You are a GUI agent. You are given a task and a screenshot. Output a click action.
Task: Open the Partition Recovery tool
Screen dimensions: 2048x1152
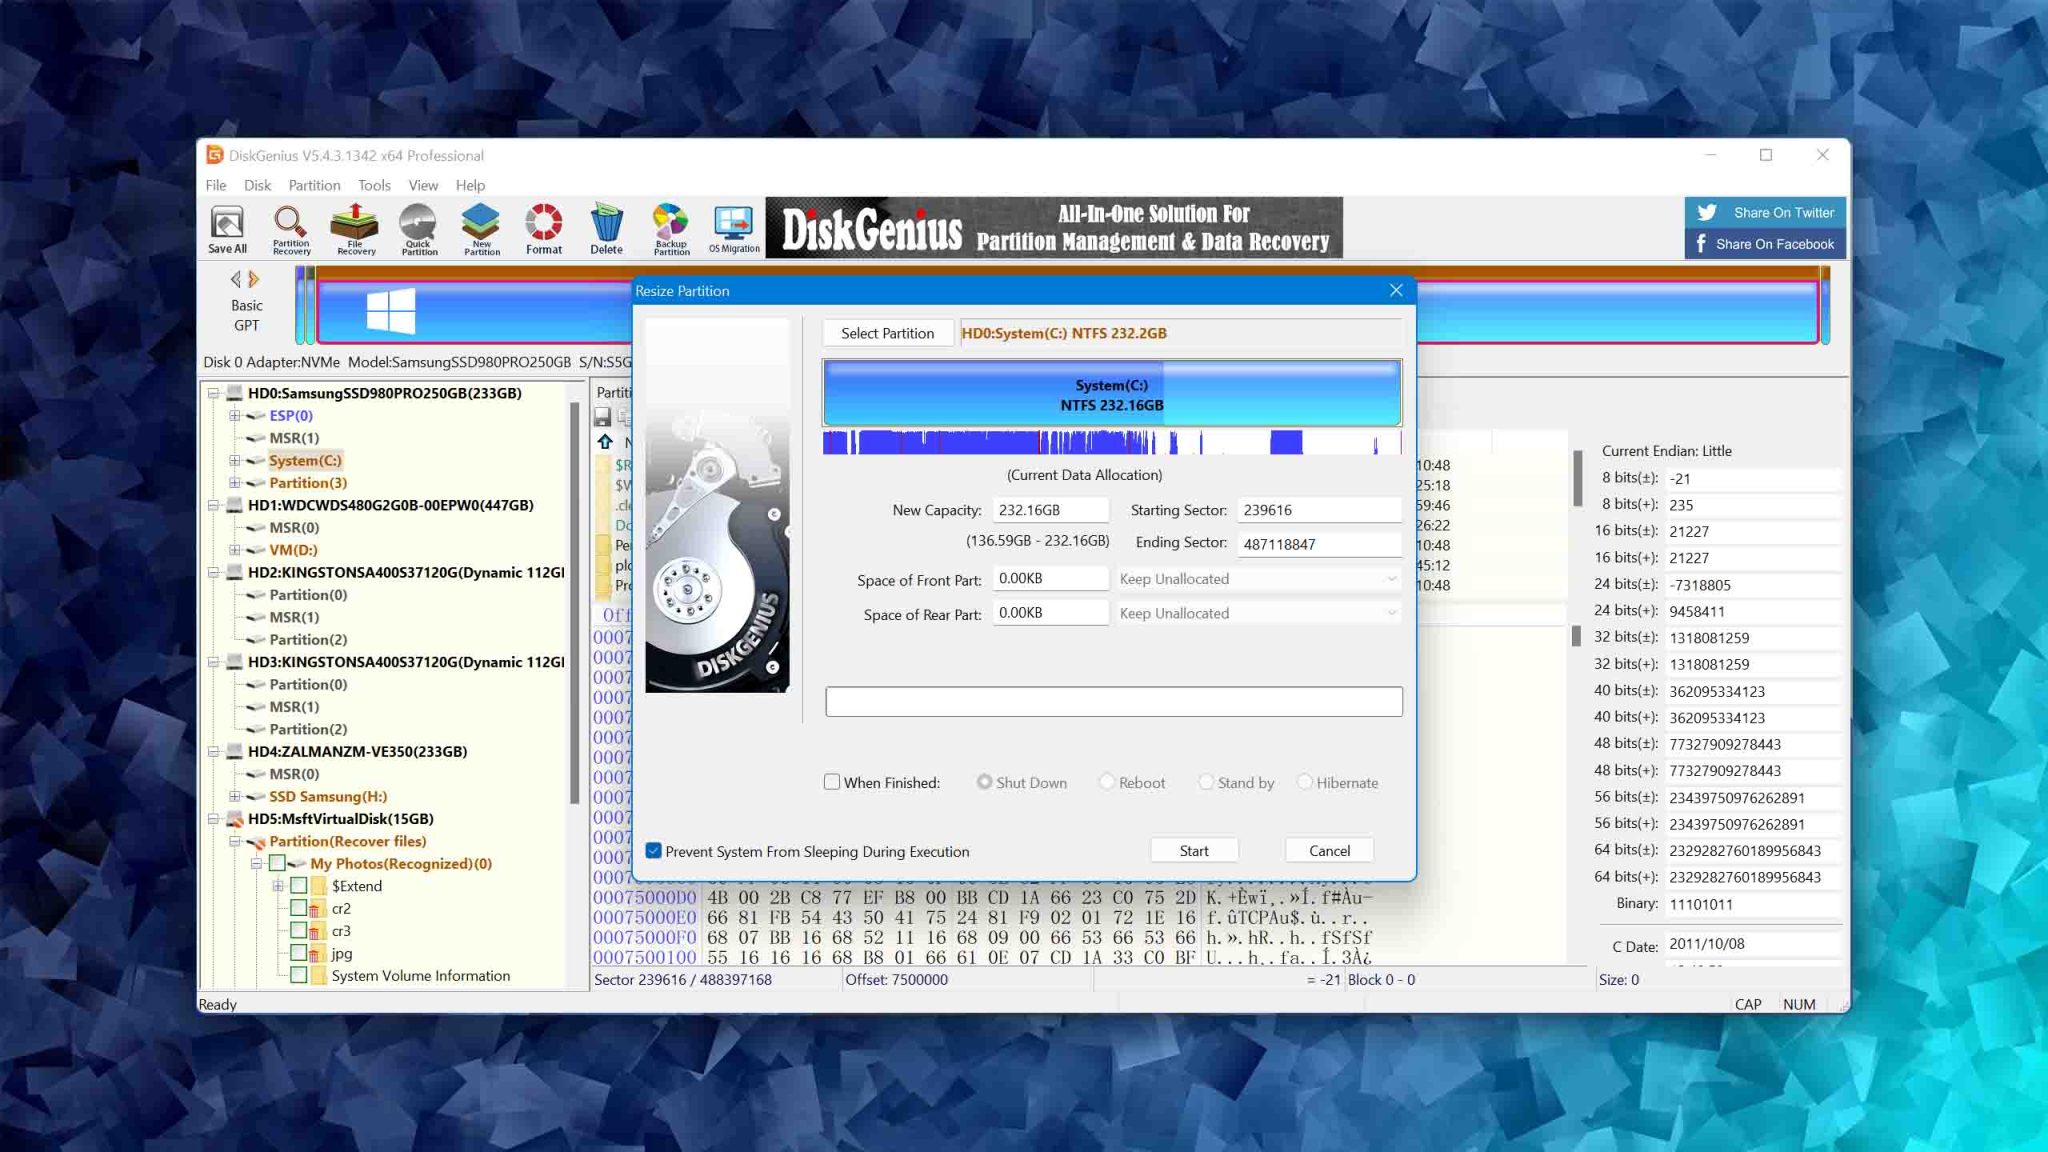pos(291,228)
